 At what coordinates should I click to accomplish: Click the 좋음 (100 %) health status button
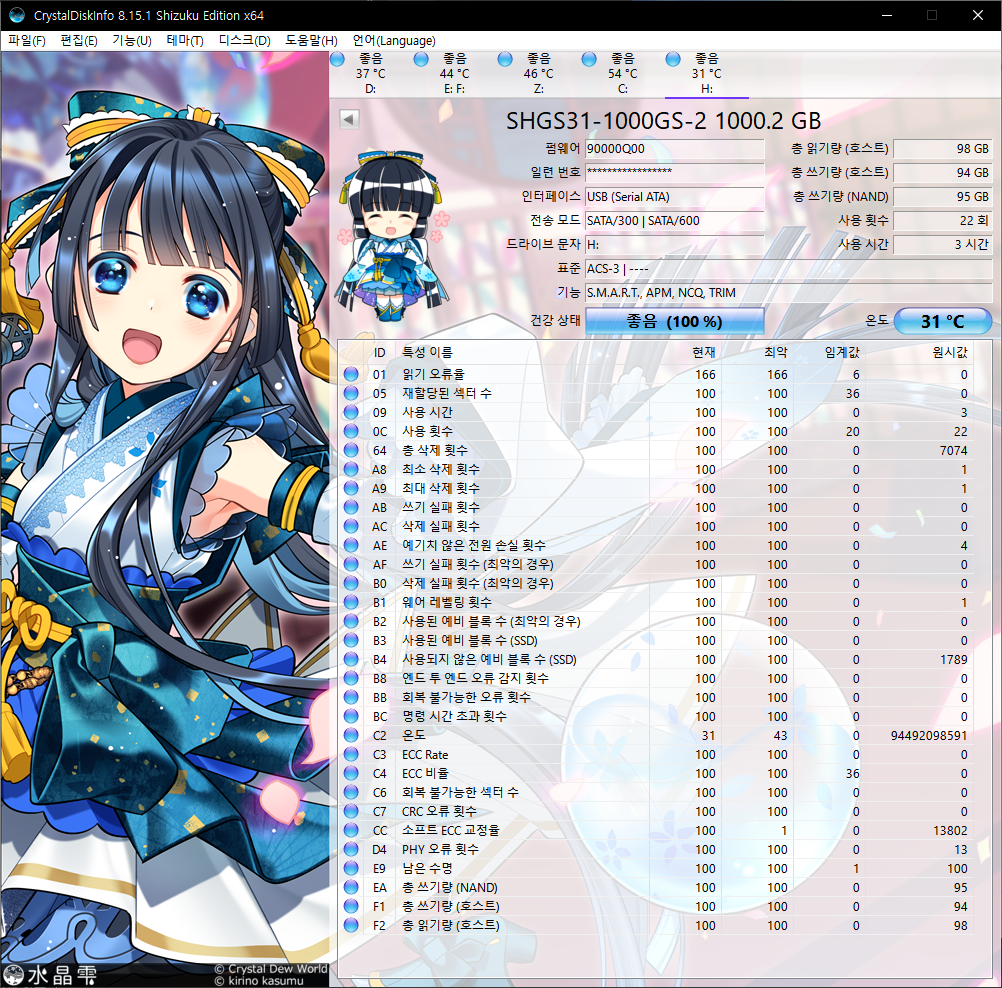[674, 321]
